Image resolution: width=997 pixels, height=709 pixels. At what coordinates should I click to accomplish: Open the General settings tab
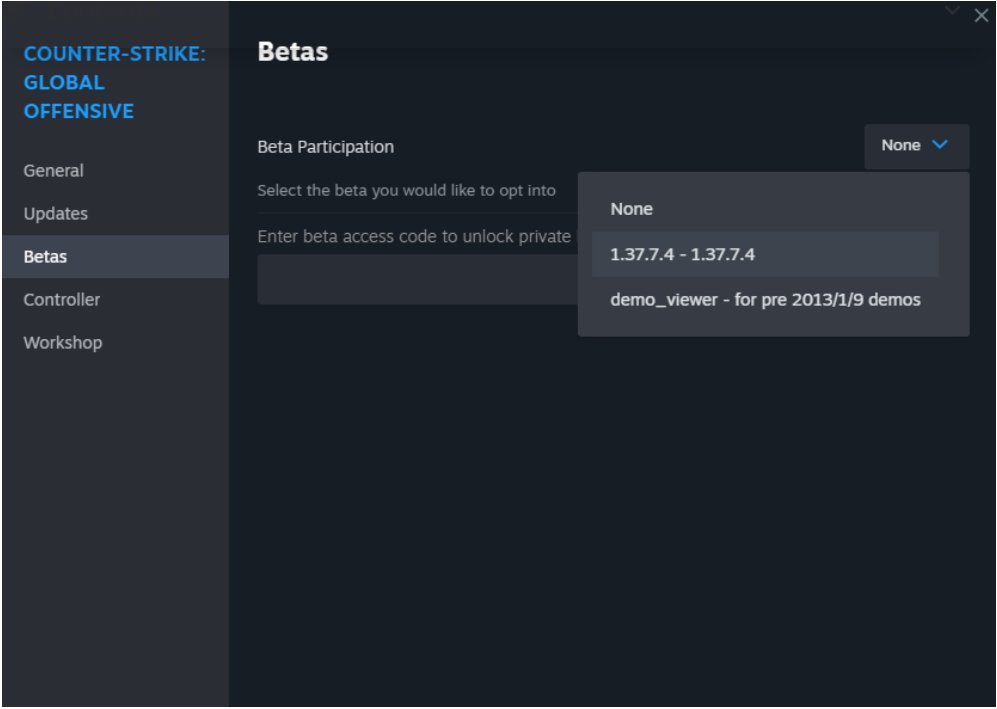54,171
